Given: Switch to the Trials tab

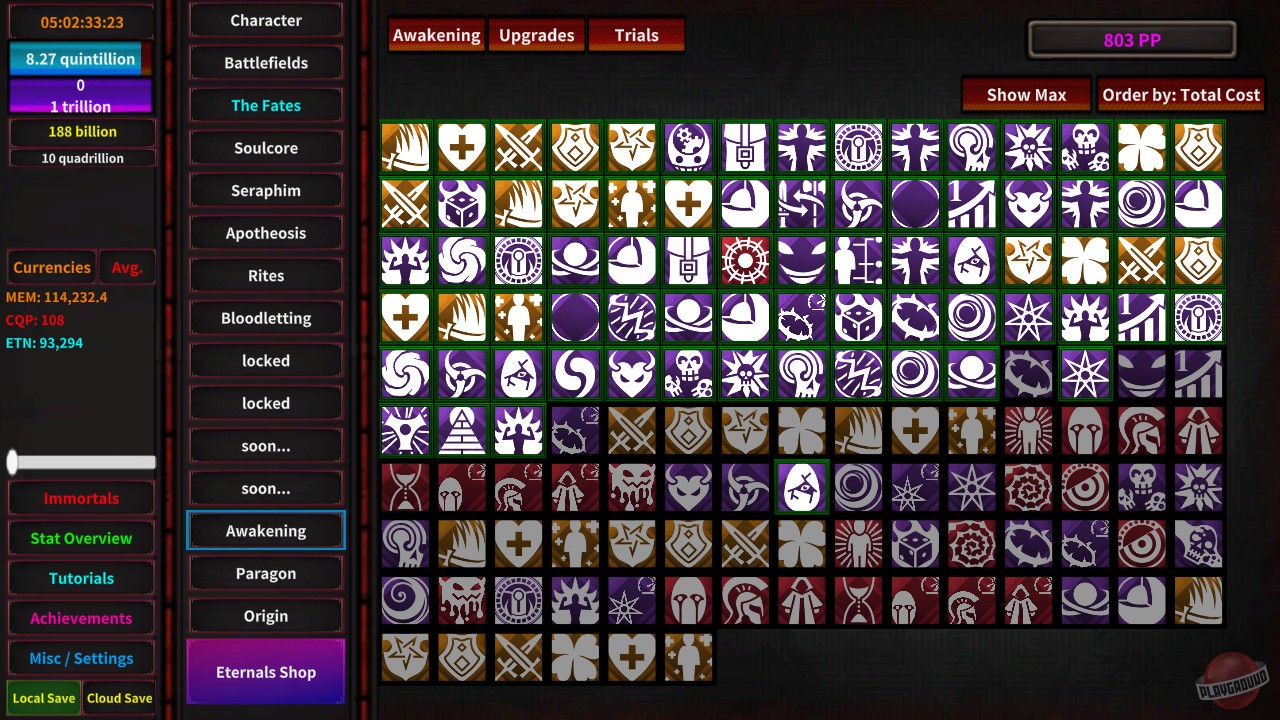Looking at the screenshot, I should (x=637, y=35).
